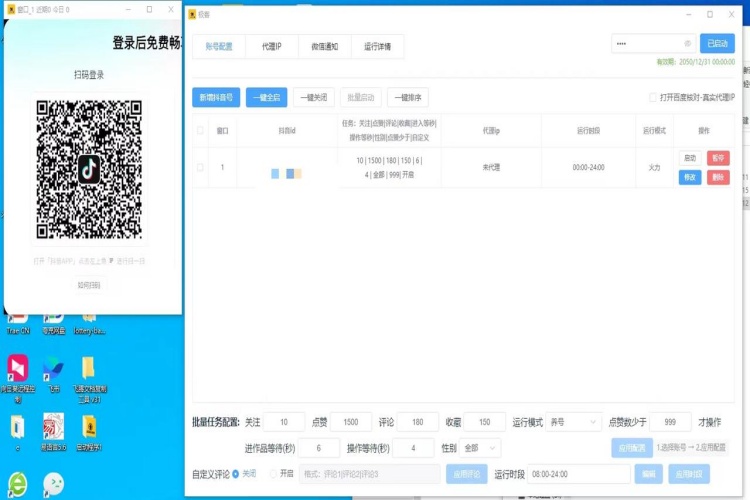The width and height of the screenshot is (750, 500).
Task: Click the 未代理 cell in row 1
Action: point(491,167)
